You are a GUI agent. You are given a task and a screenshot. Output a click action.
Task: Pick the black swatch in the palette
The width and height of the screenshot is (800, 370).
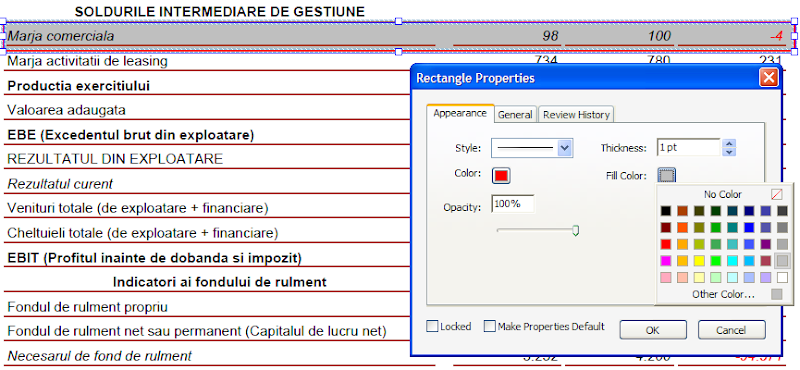pyautogui.click(x=665, y=211)
